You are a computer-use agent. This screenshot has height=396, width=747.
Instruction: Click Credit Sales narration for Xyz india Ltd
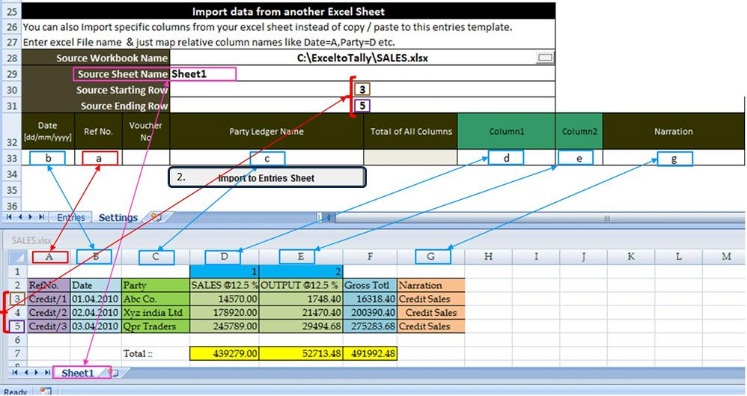click(x=431, y=313)
